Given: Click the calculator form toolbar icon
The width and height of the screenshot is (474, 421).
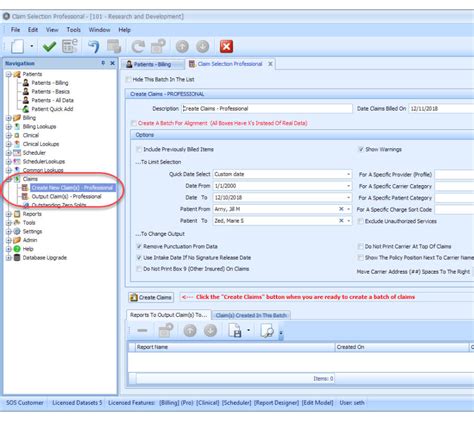Looking at the screenshot, I should tap(70, 46).
